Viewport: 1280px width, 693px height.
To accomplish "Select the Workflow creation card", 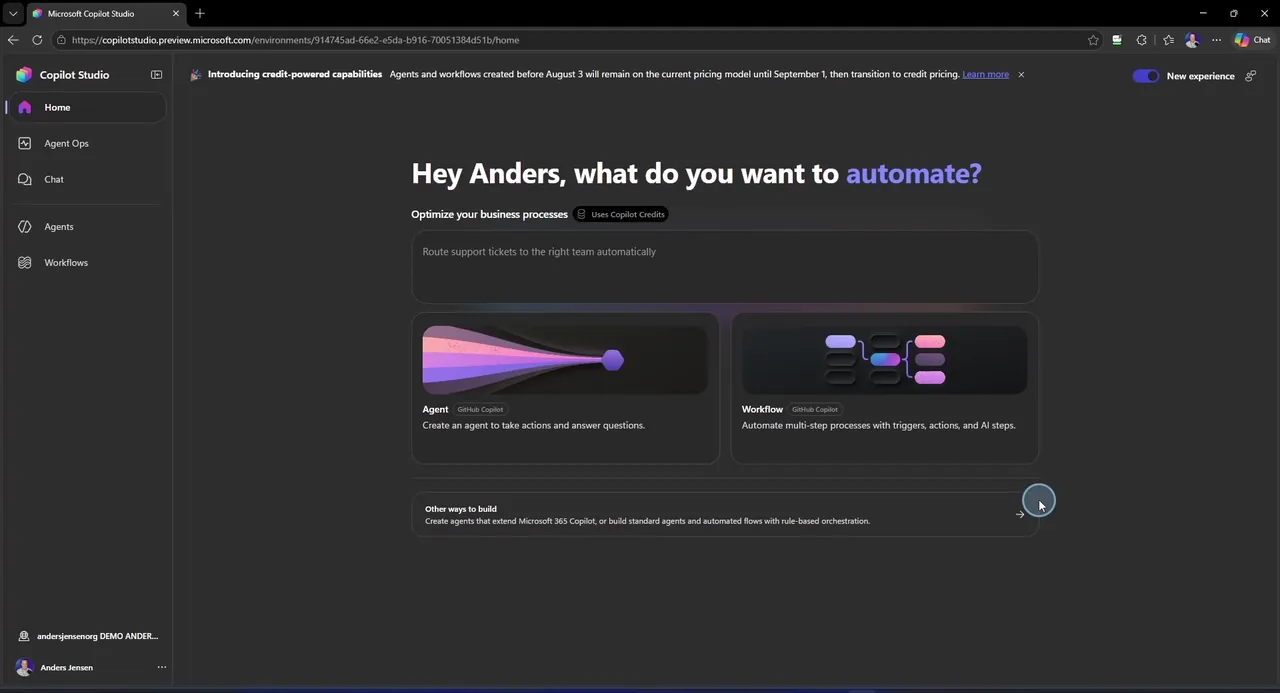I will tap(885, 388).
